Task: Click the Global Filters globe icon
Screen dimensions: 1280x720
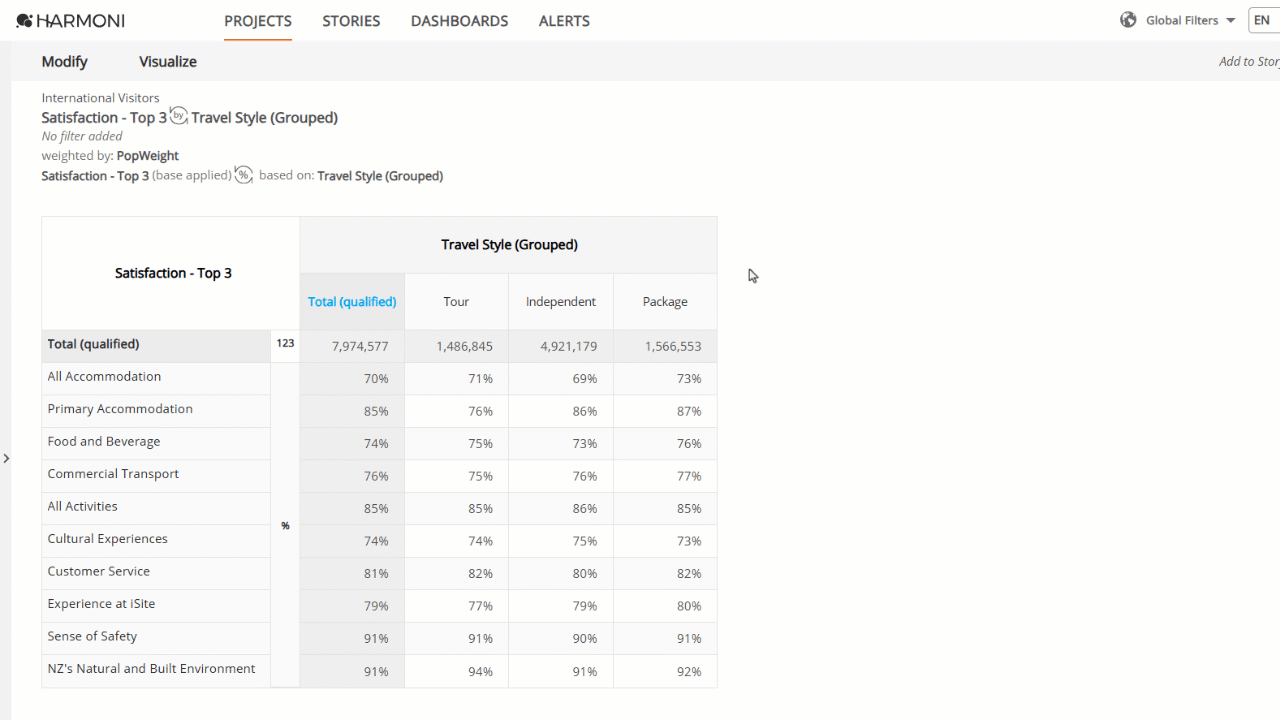Action: pyautogui.click(x=1128, y=20)
